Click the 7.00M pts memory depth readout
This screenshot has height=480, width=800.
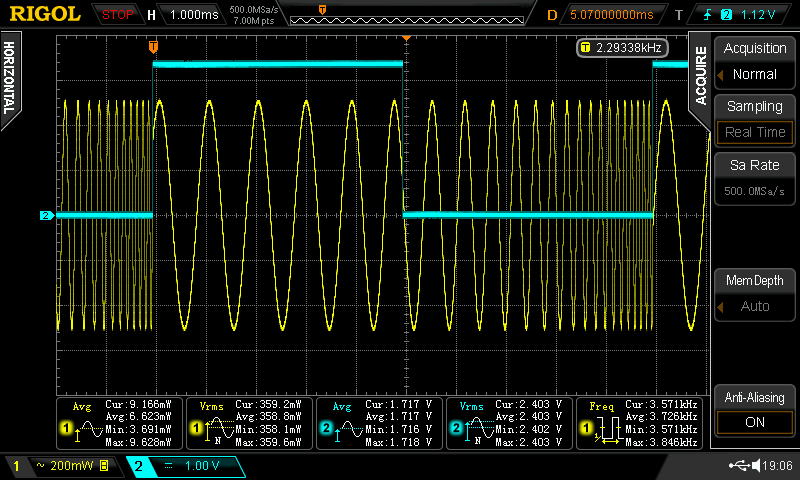pos(254,21)
